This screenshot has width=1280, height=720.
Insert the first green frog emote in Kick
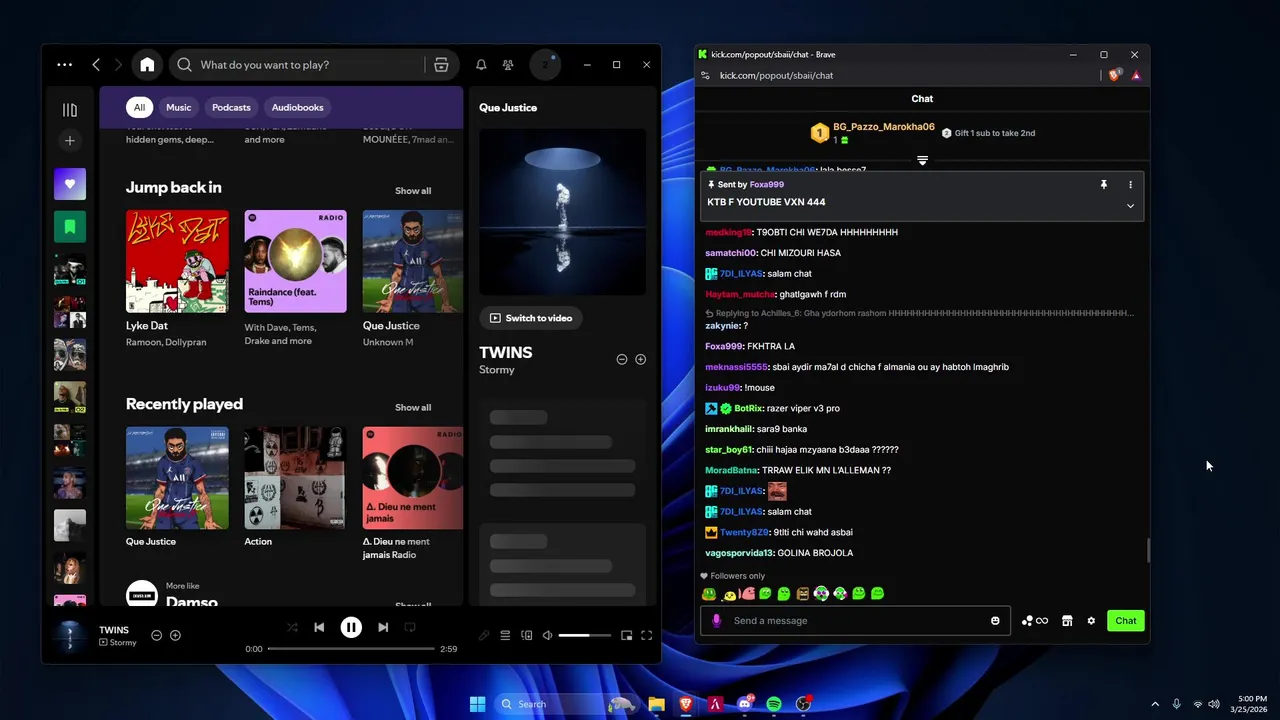[x=709, y=594]
